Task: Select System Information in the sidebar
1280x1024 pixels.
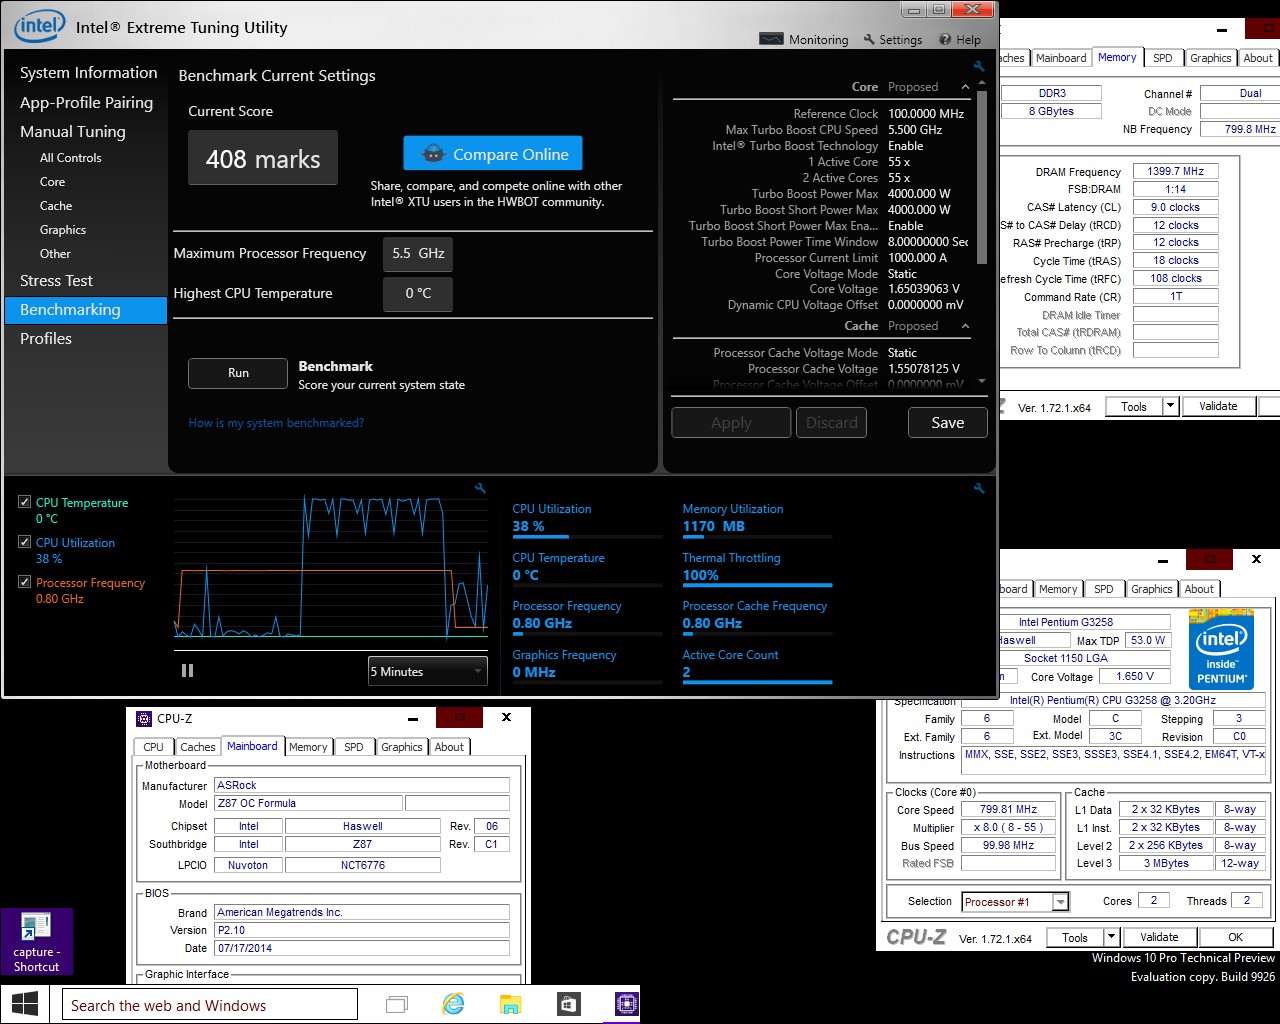Action: 89,73
